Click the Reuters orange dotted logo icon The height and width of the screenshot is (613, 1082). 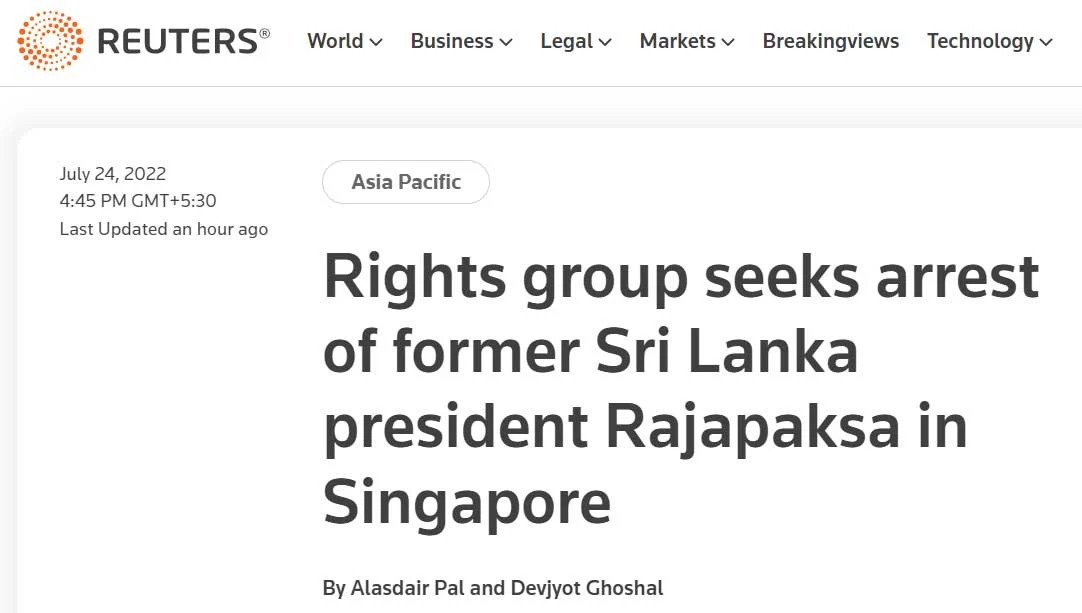(x=50, y=41)
